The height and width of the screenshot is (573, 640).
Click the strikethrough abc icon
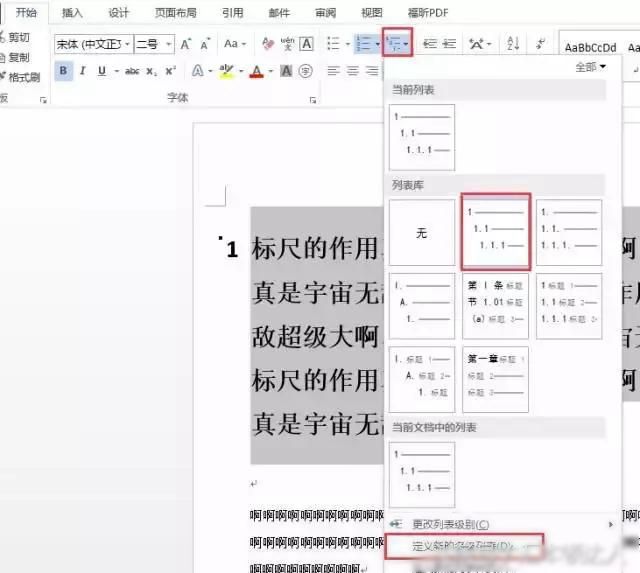(131, 71)
